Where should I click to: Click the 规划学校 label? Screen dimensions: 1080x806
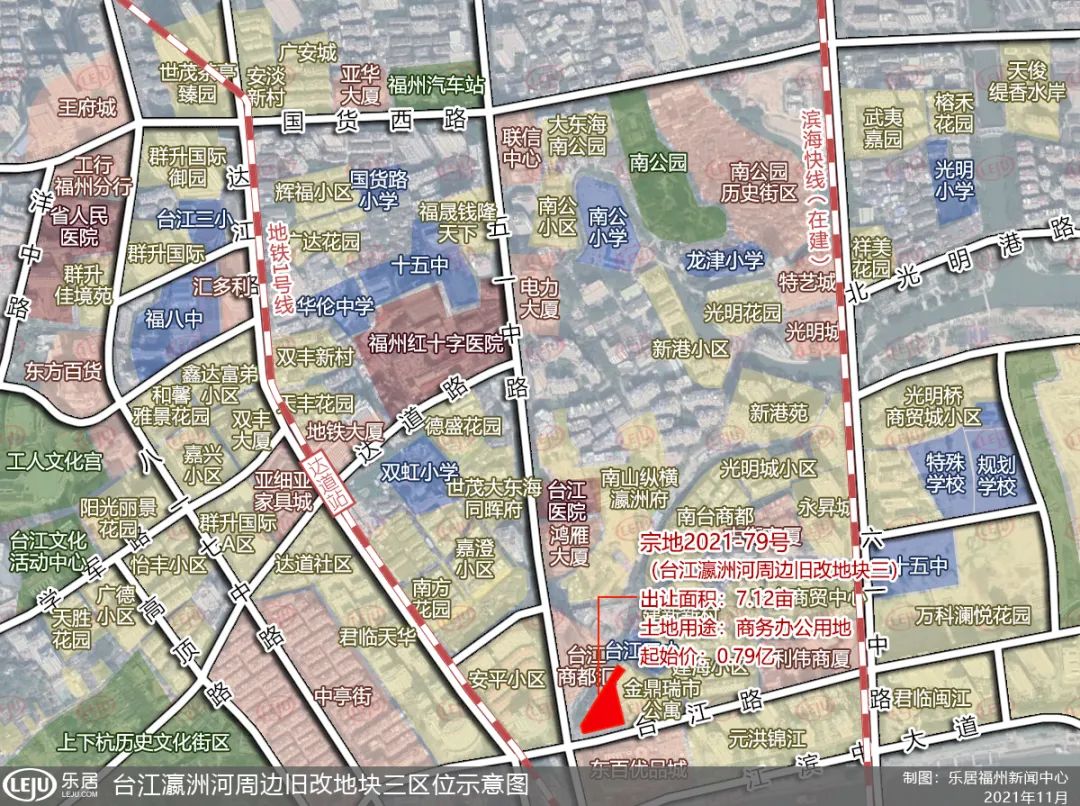996,475
